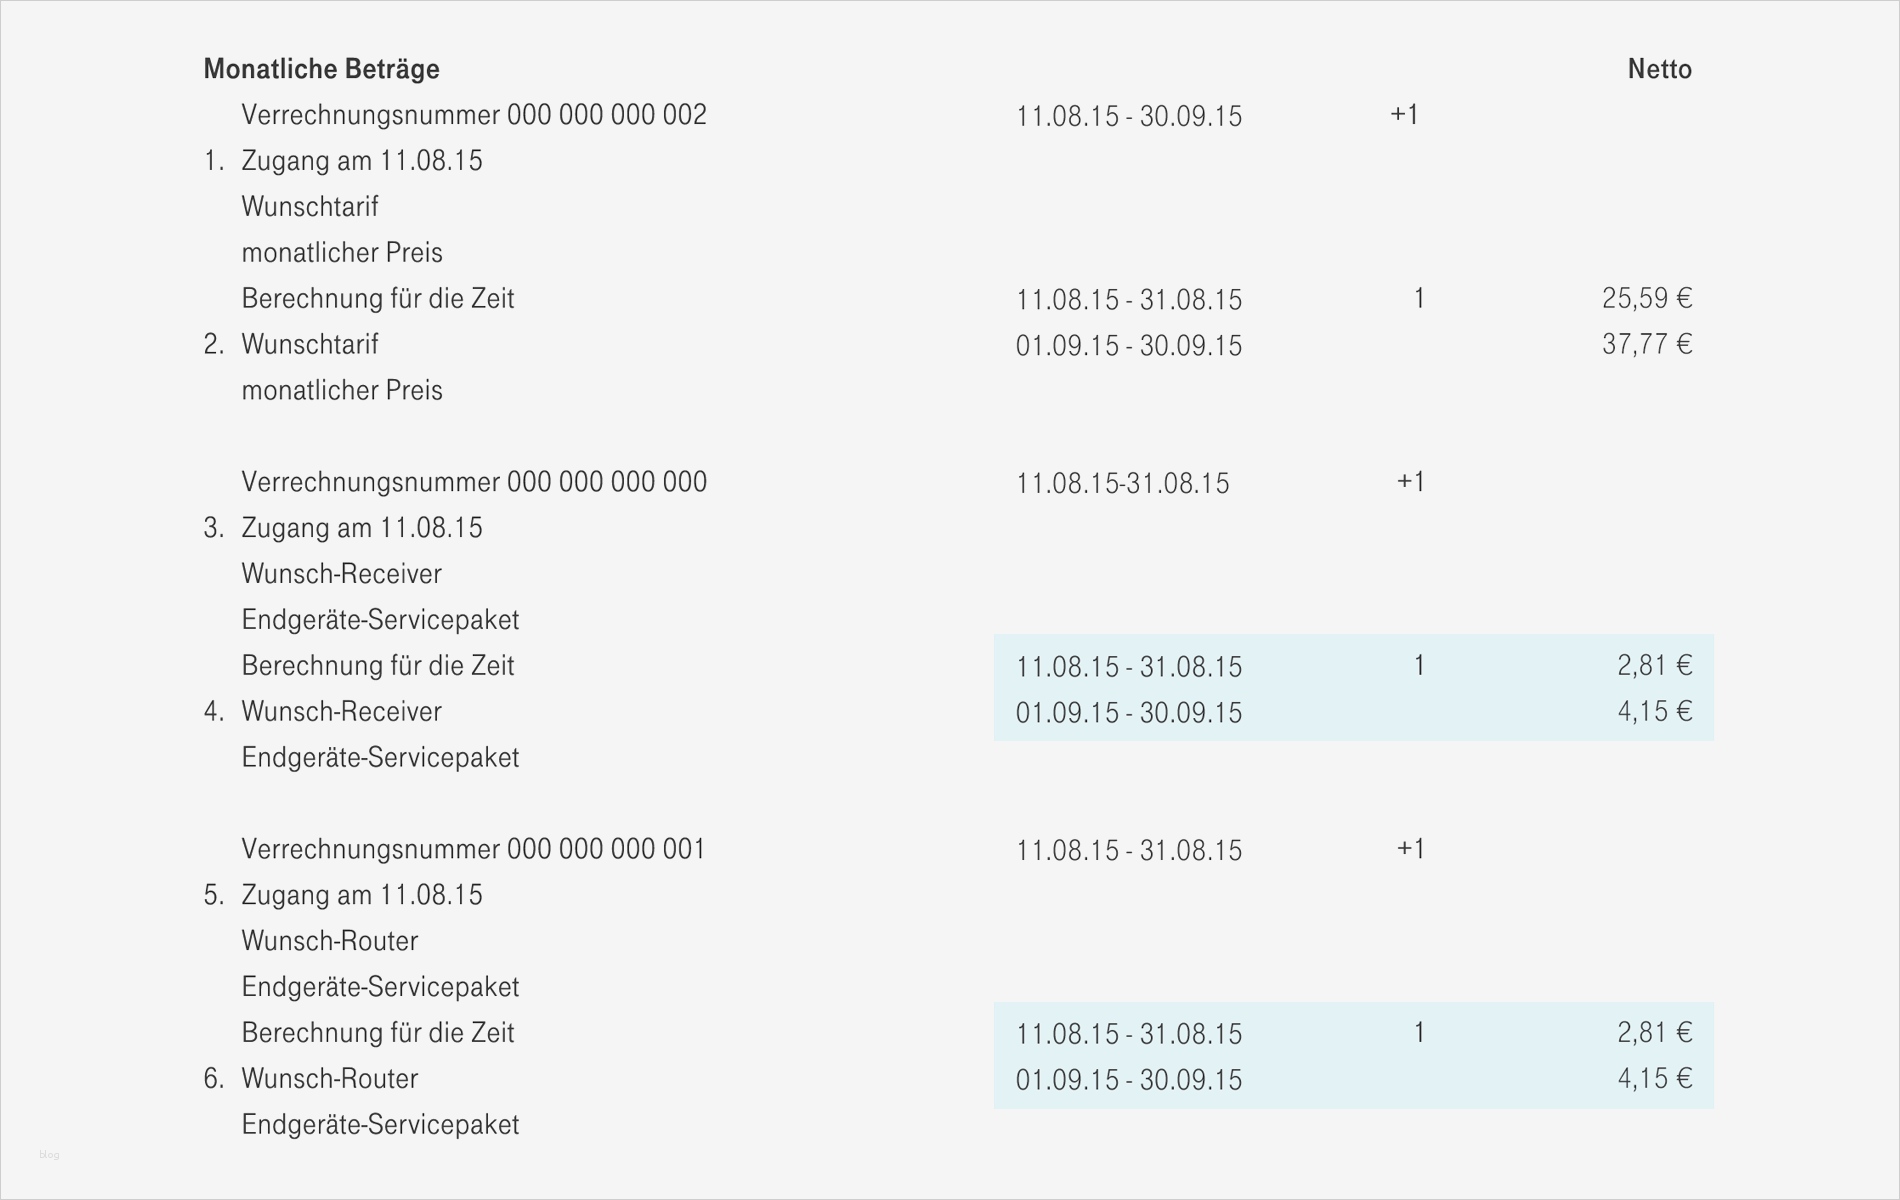Click the 11.08.15 - 30.09.15 date range
Screen dimensions: 1900x1200
(x=1128, y=116)
